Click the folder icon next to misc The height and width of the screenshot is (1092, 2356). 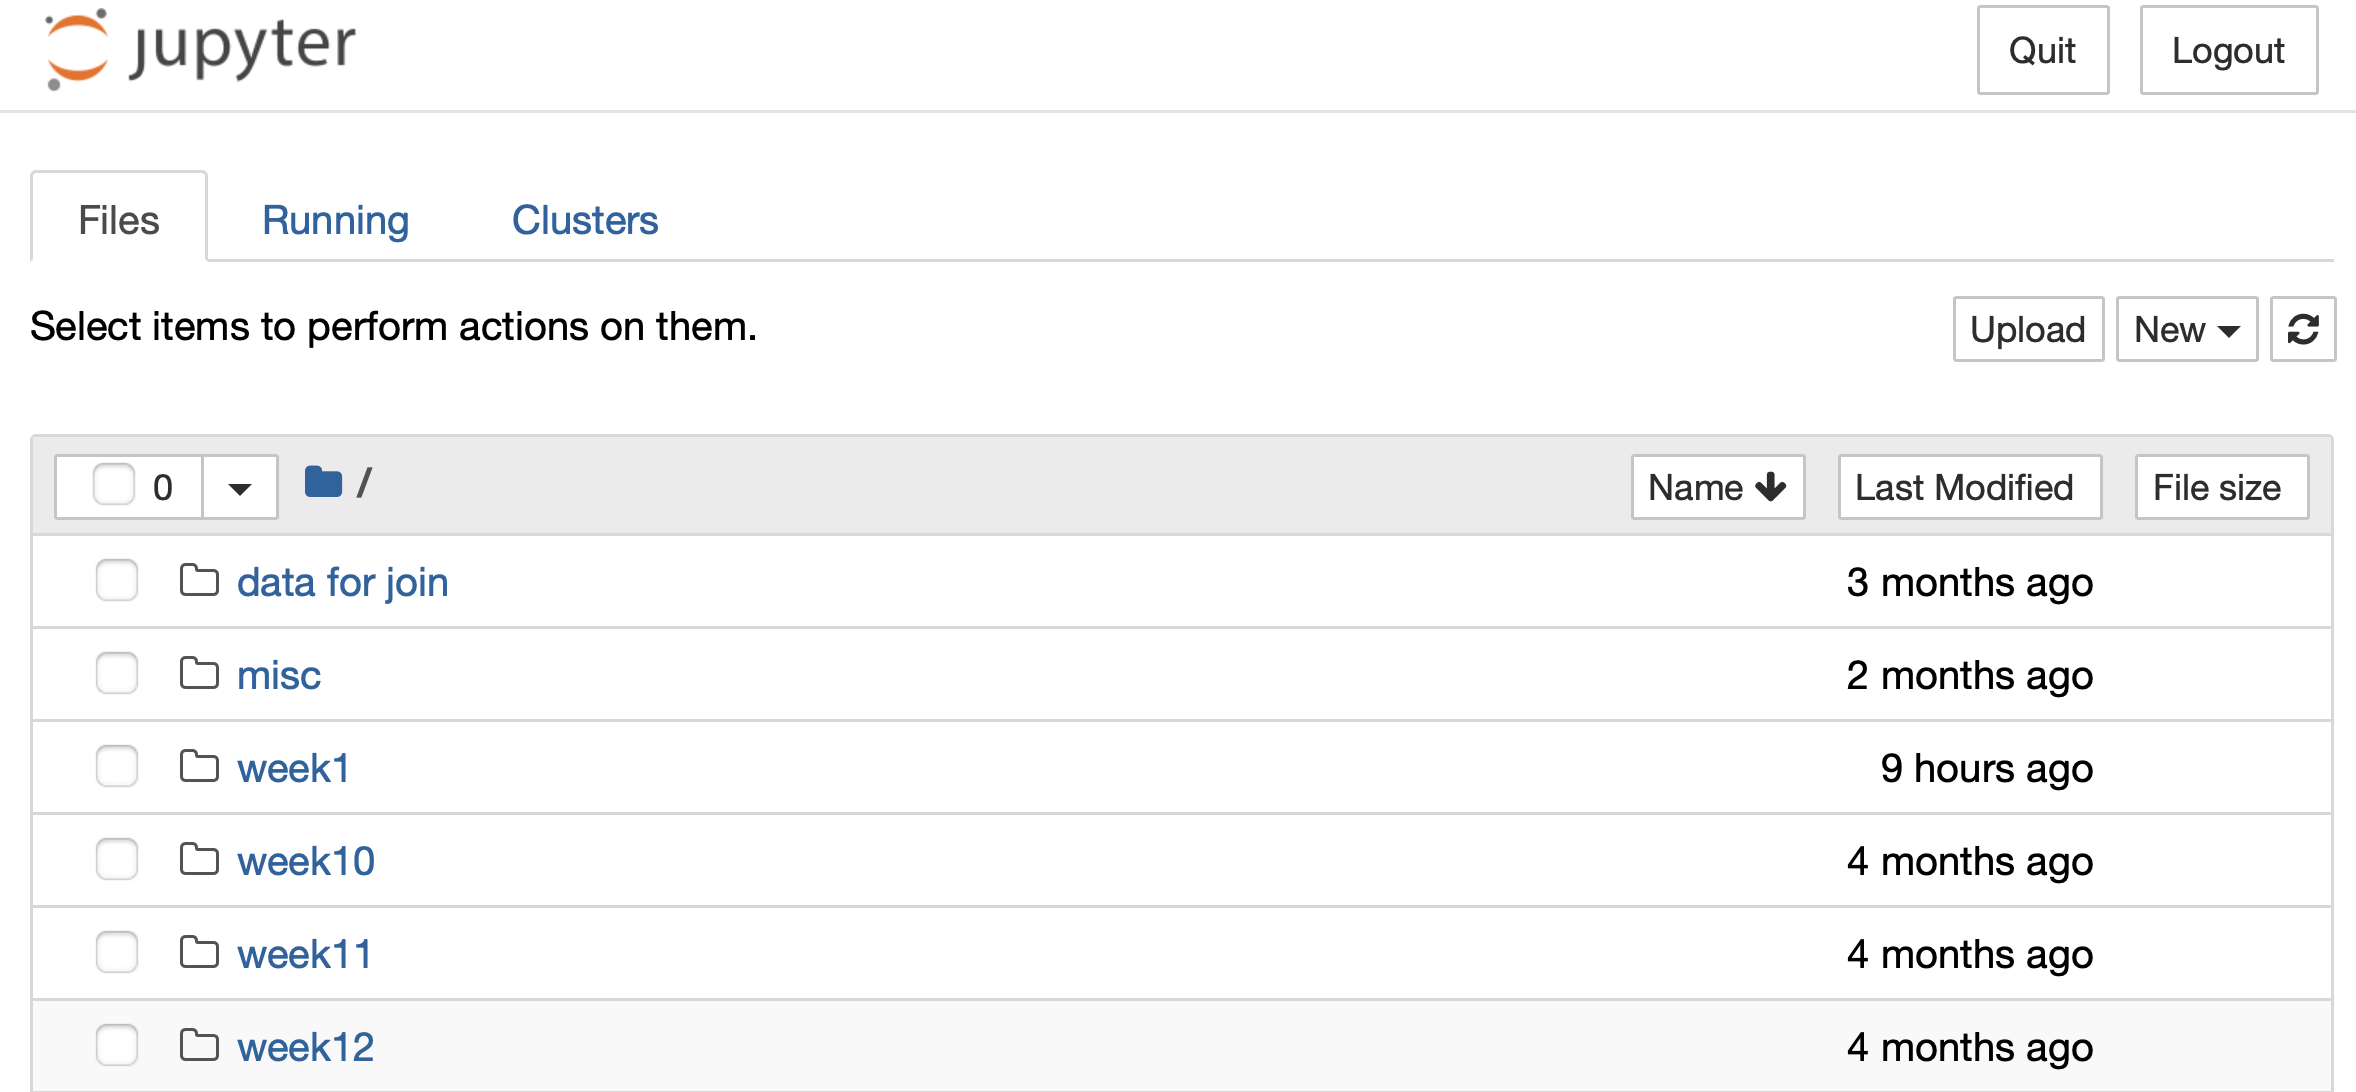click(x=200, y=673)
